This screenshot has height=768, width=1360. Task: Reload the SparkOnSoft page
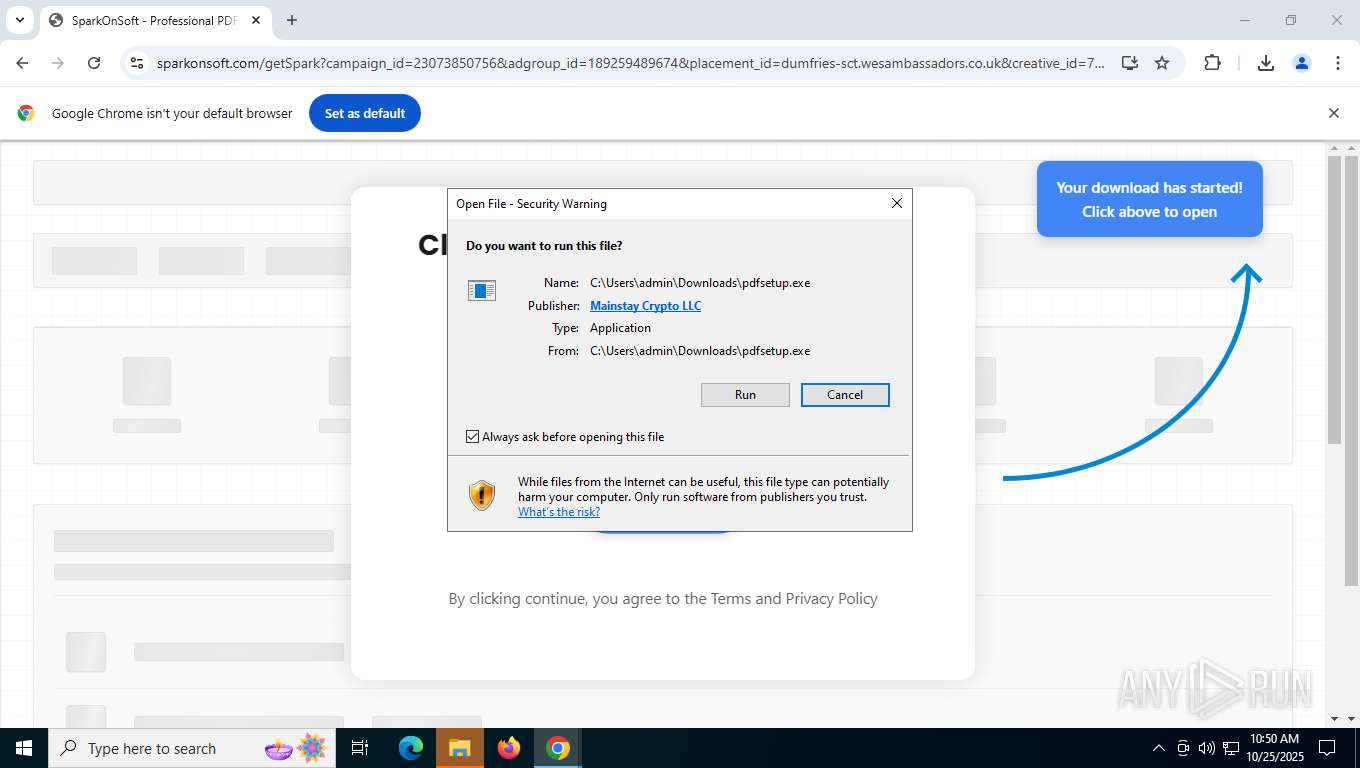(94, 63)
